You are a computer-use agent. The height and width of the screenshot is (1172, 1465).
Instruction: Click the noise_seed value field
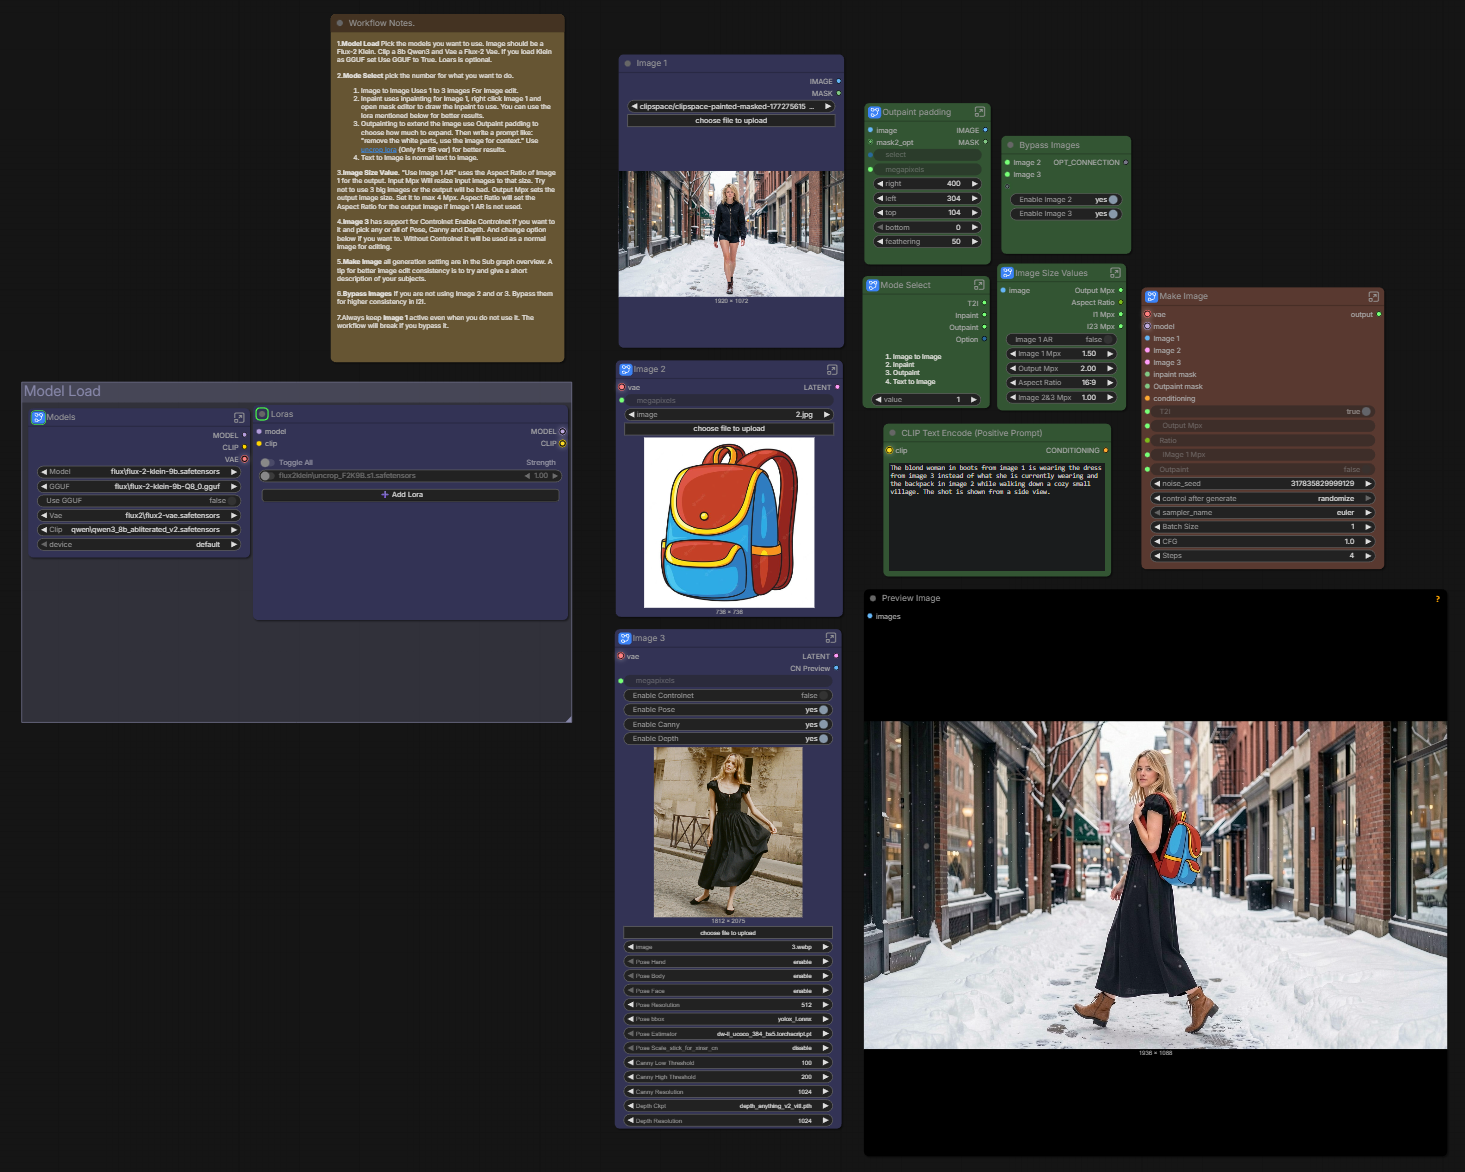tap(1263, 484)
